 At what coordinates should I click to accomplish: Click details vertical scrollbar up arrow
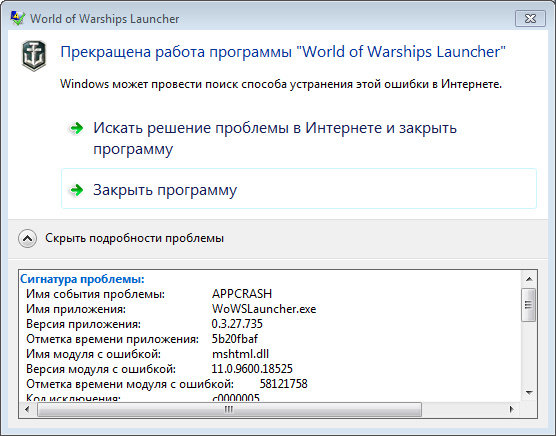coord(529,279)
